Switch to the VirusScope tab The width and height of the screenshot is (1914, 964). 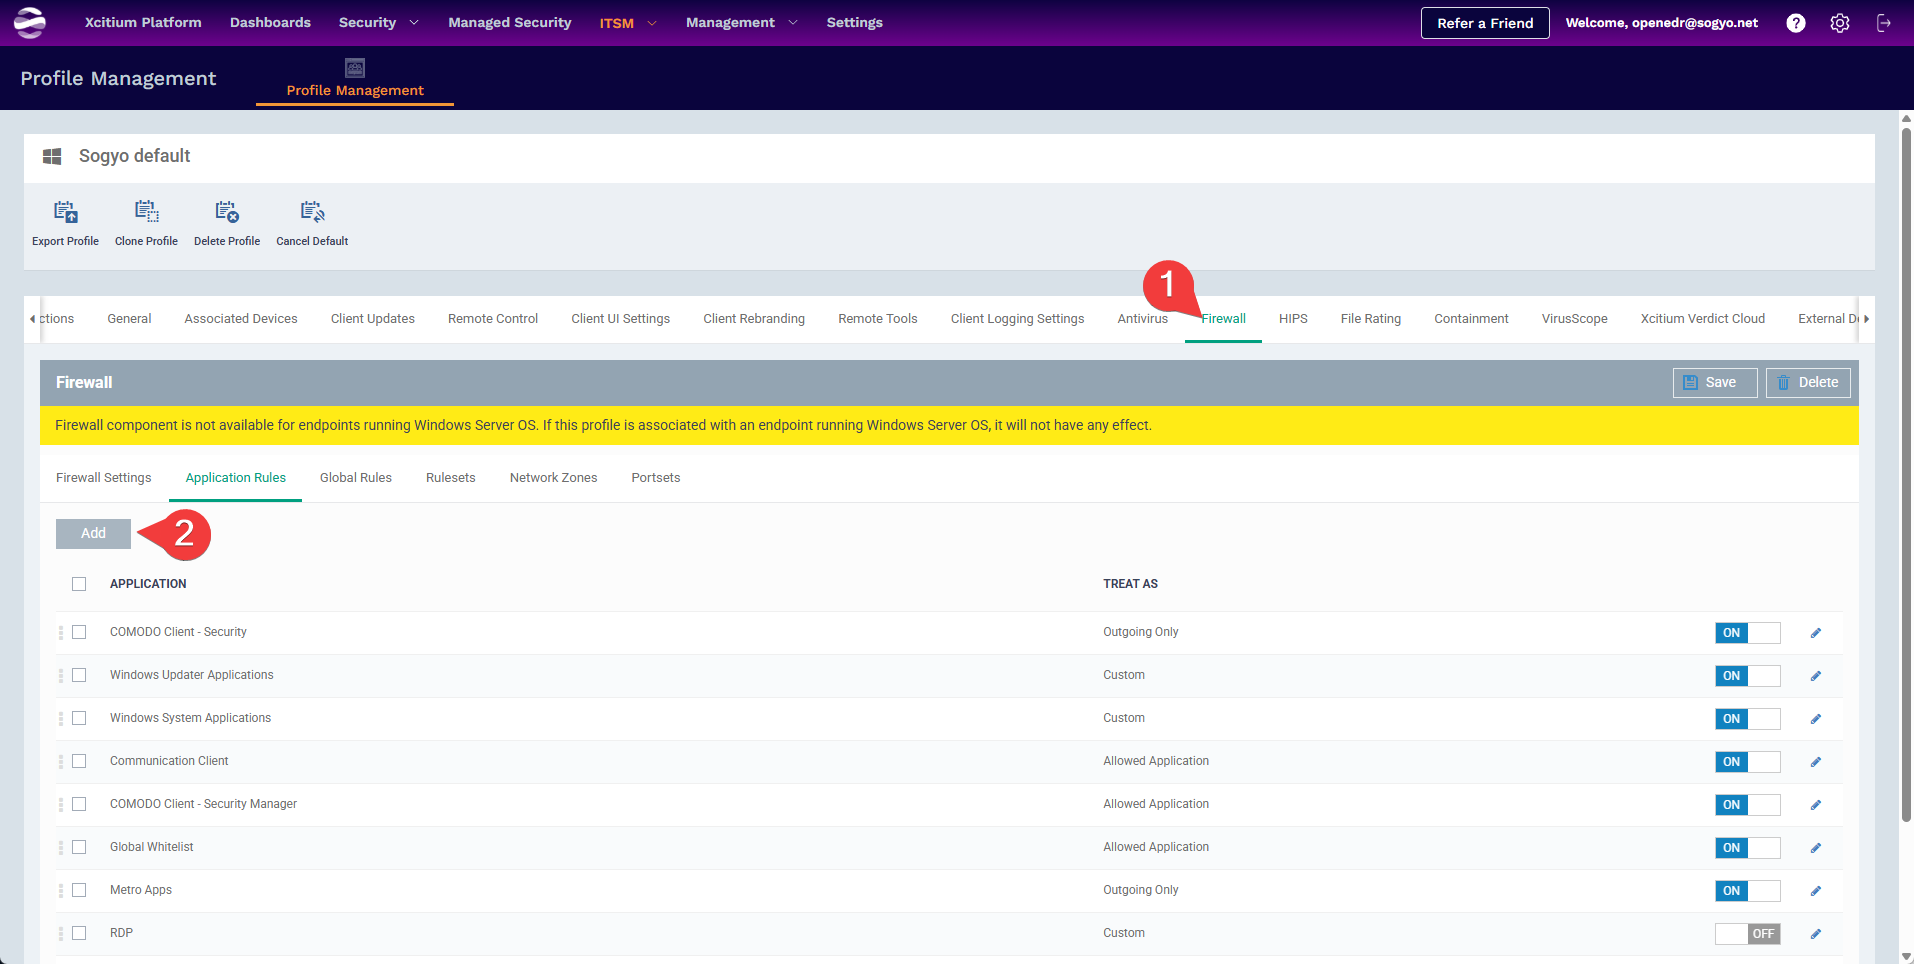1574,319
